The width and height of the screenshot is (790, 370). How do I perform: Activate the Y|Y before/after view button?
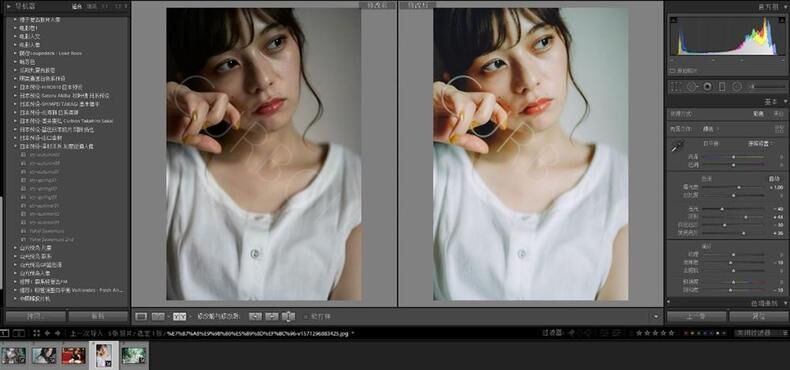pos(179,317)
